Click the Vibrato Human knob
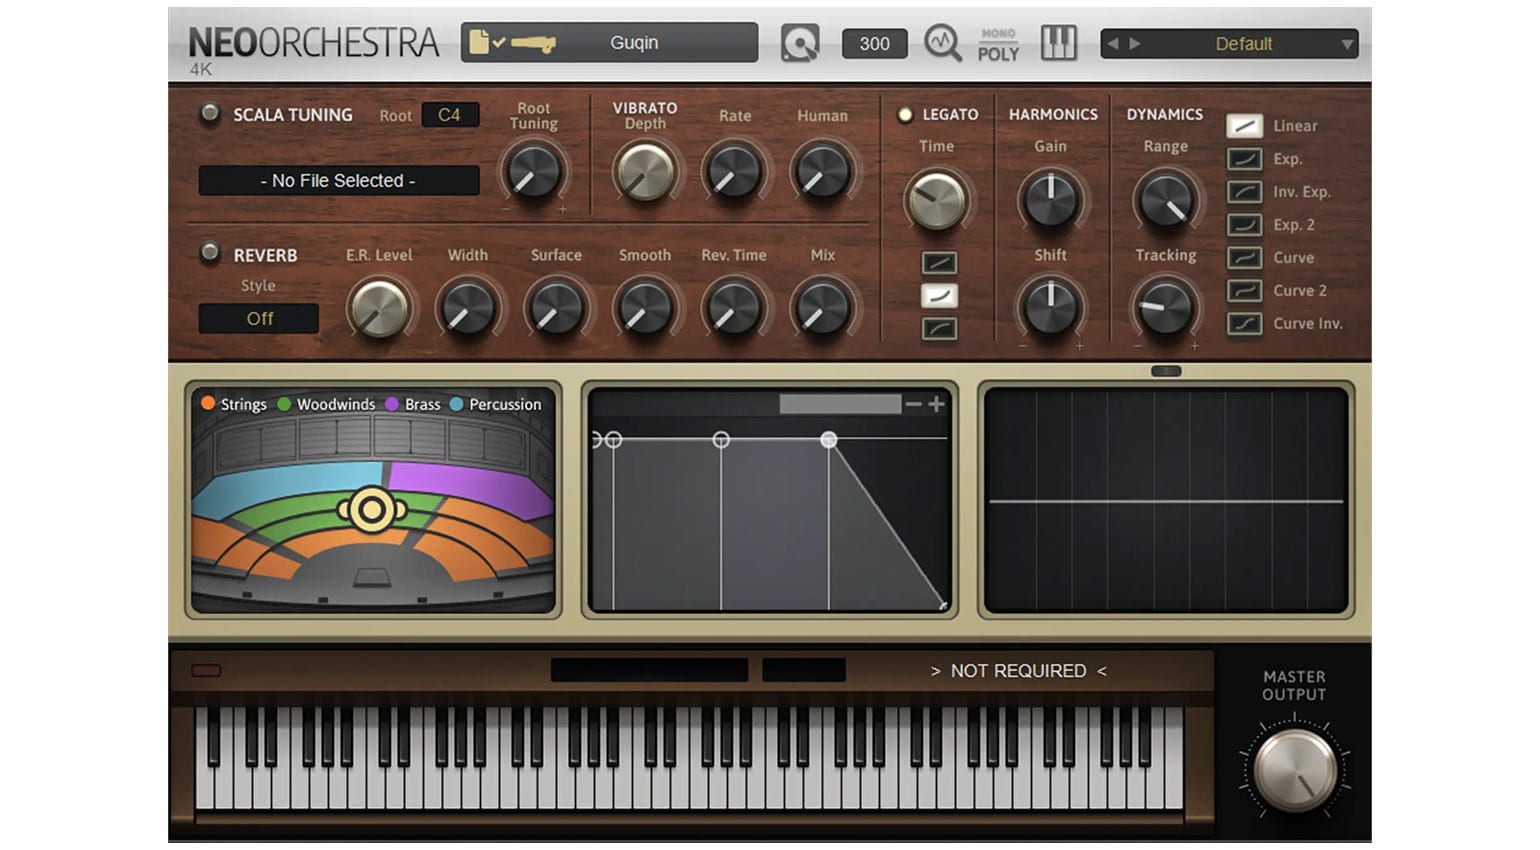The height and width of the screenshot is (850, 1540). click(x=822, y=171)
